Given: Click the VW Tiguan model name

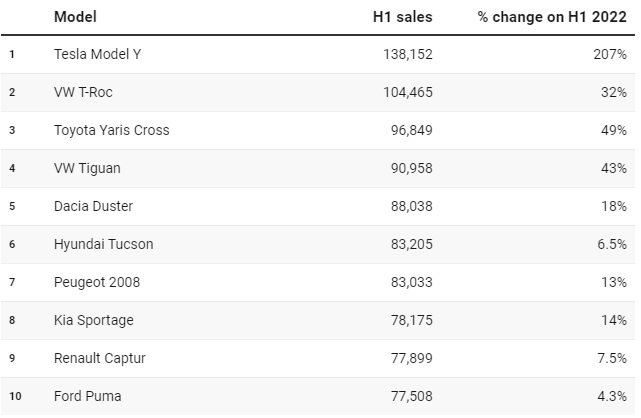Looking at the screenshot, I should click(87, 169).
